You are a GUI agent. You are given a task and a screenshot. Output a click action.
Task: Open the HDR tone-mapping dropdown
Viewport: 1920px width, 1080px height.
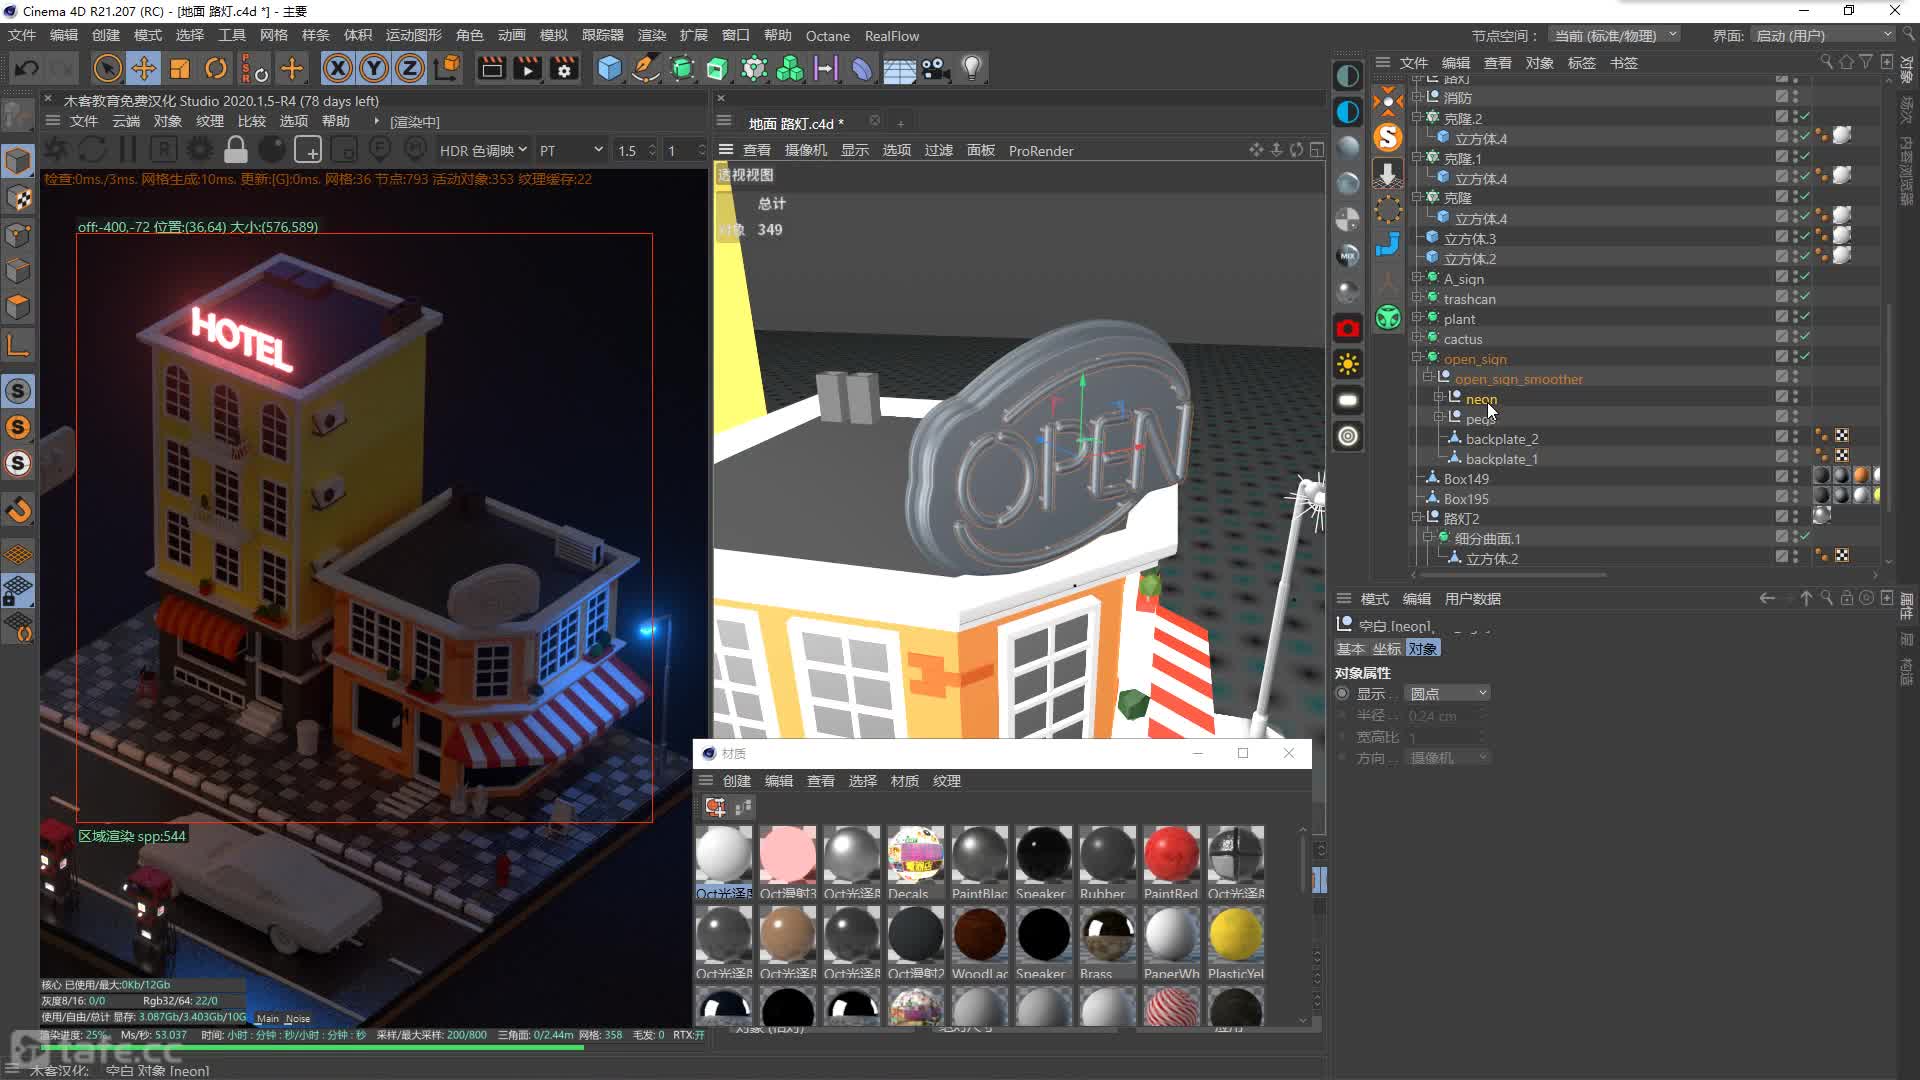(x=483, y=150)
